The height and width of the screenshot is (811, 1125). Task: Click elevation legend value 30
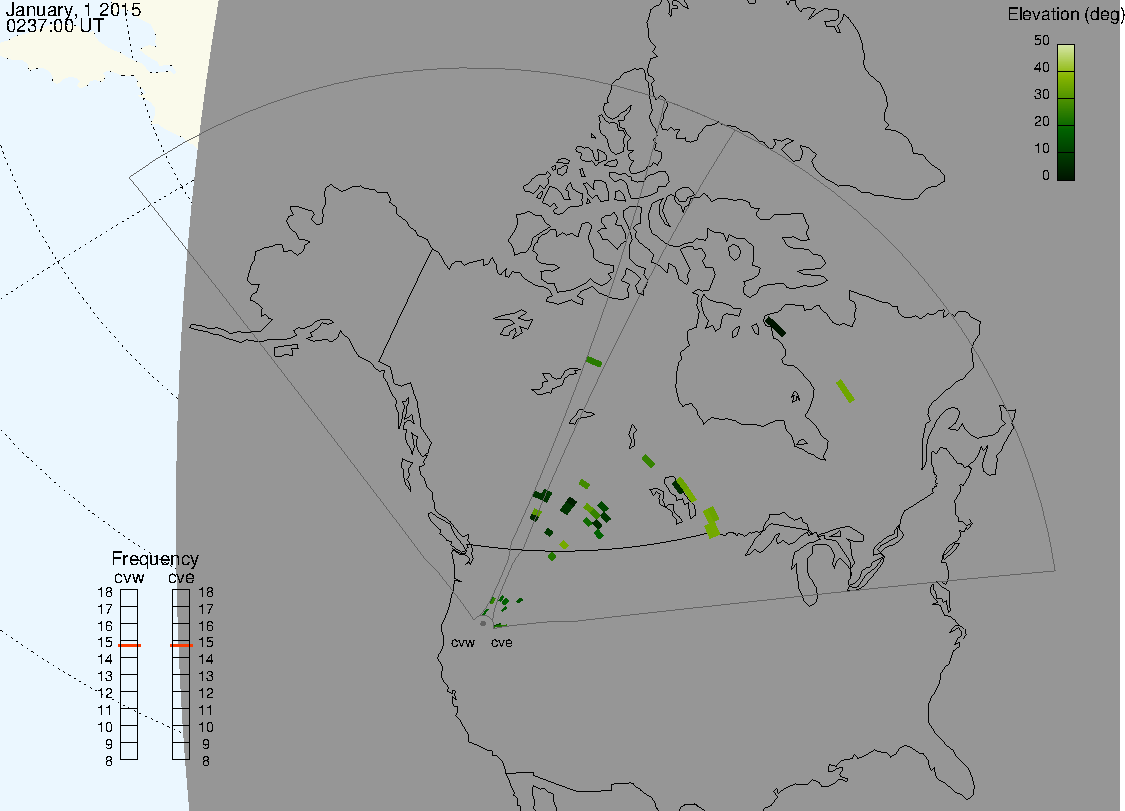coord(1042,95)
